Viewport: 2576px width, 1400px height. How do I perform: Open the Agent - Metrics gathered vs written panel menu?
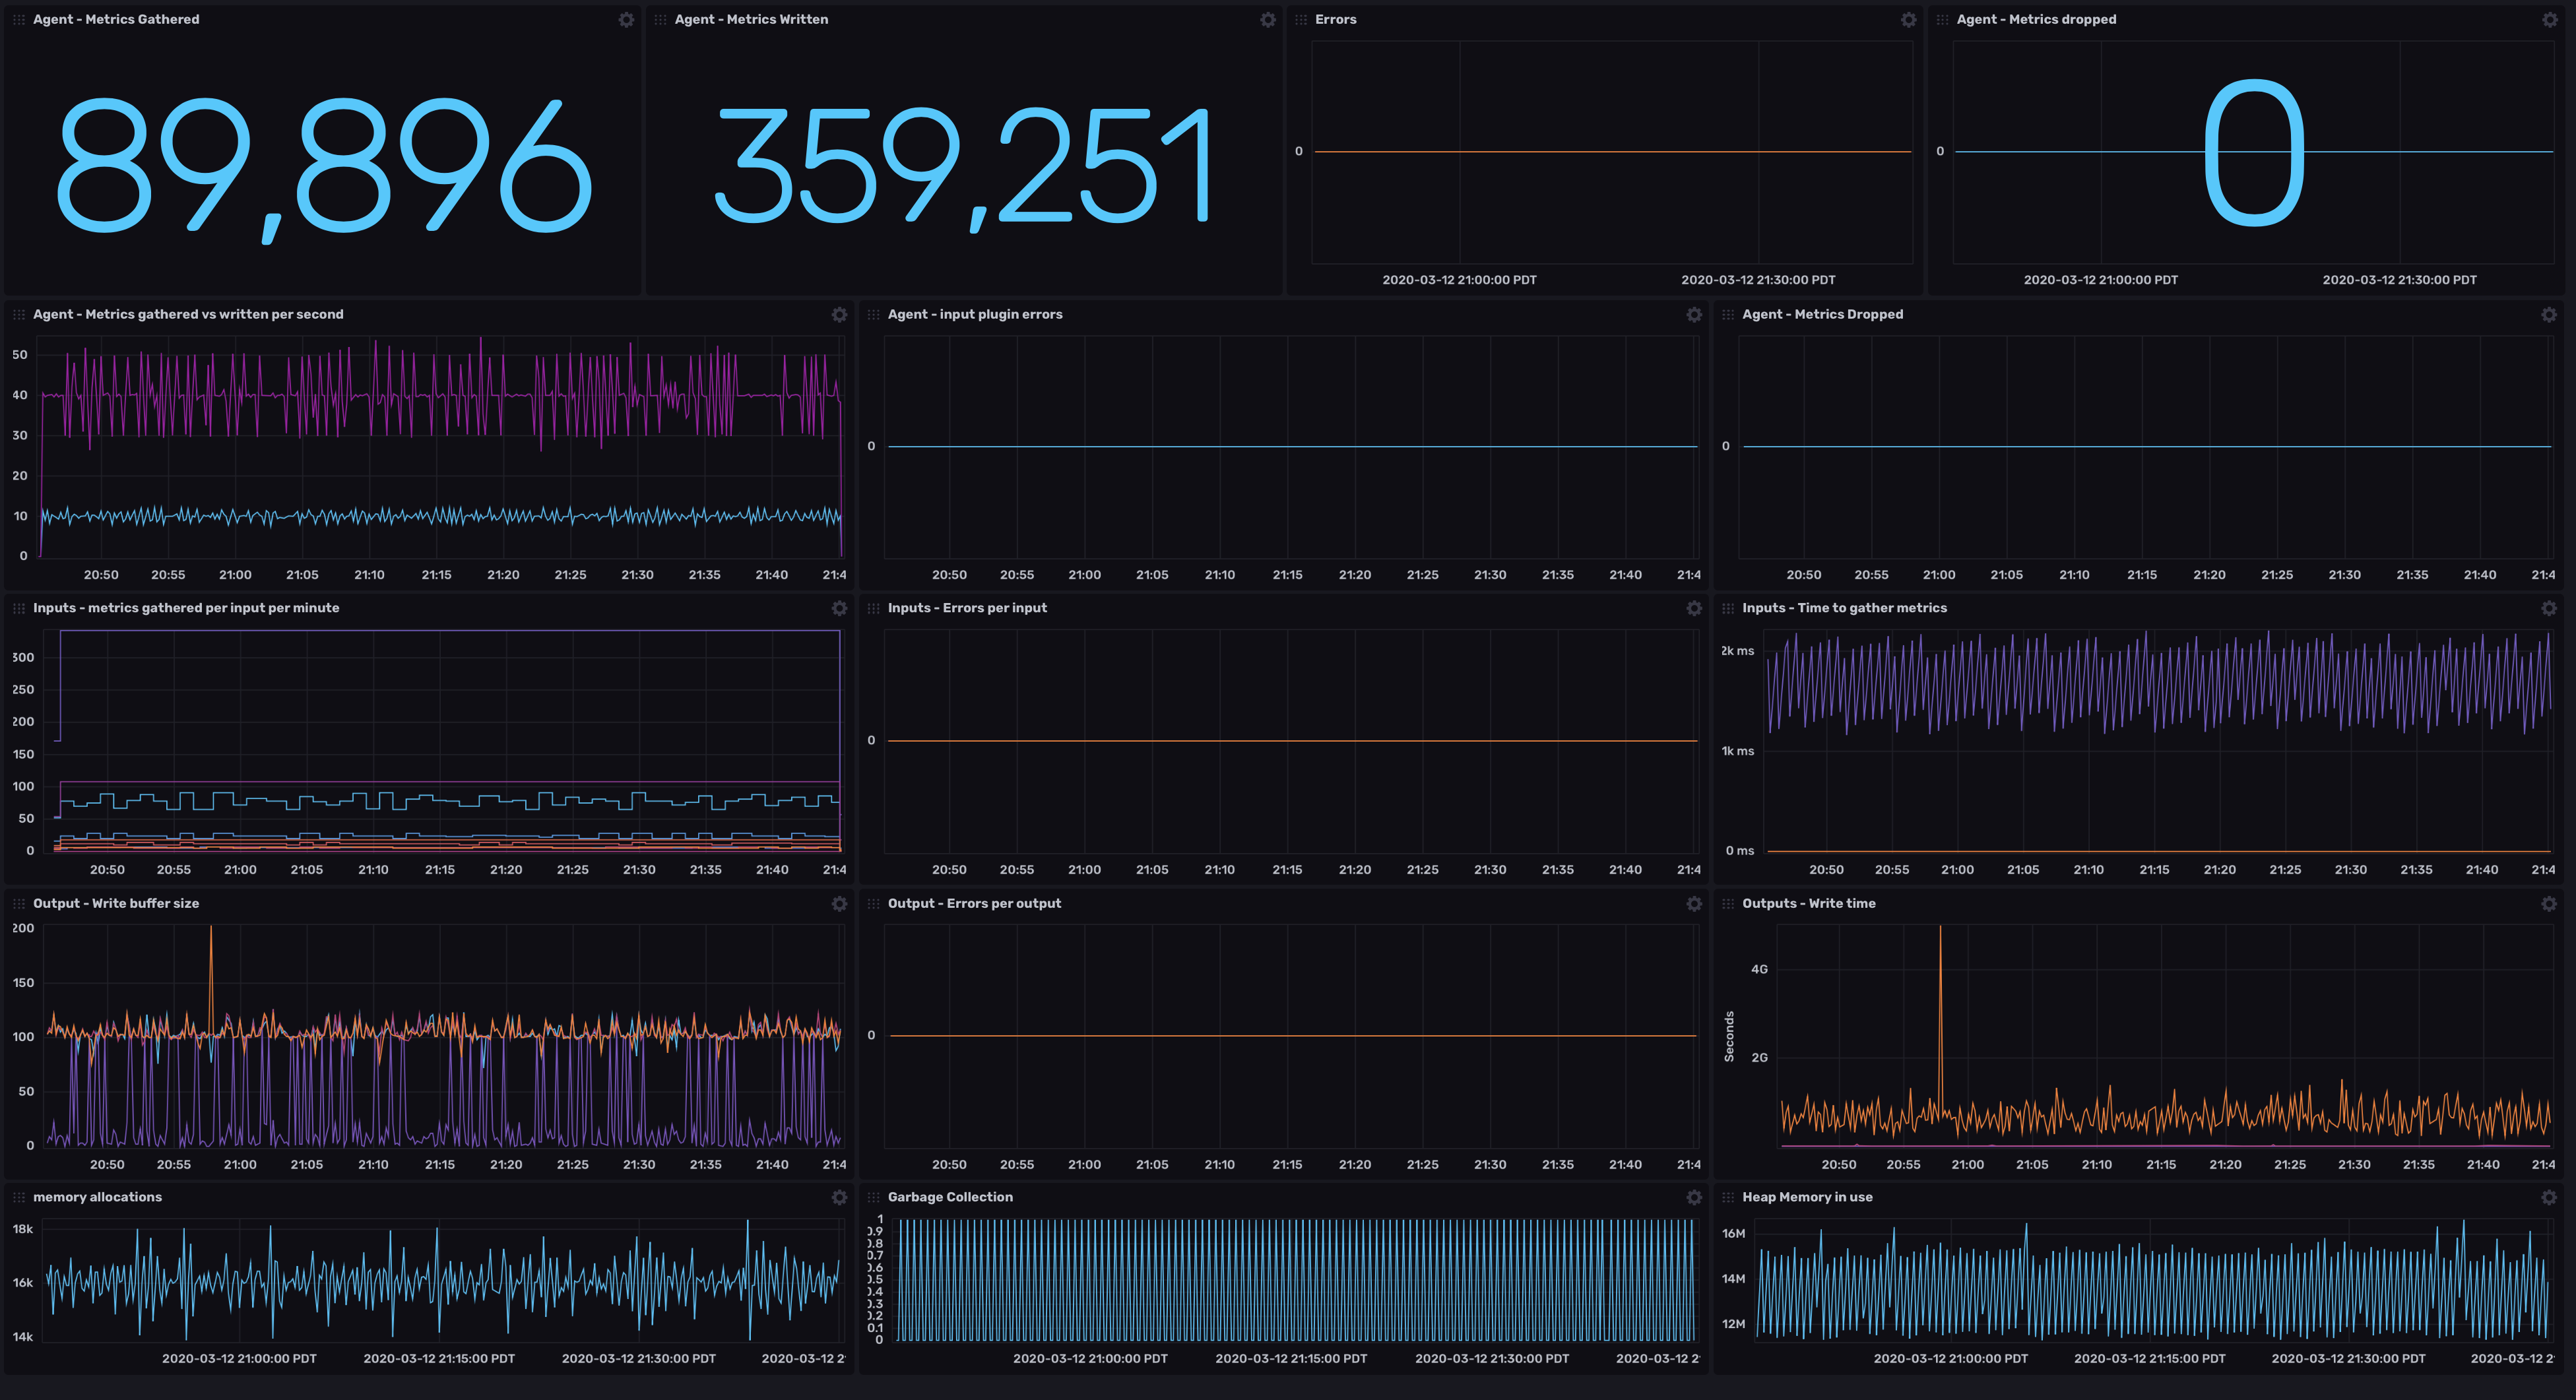click(x=840, y=314)
